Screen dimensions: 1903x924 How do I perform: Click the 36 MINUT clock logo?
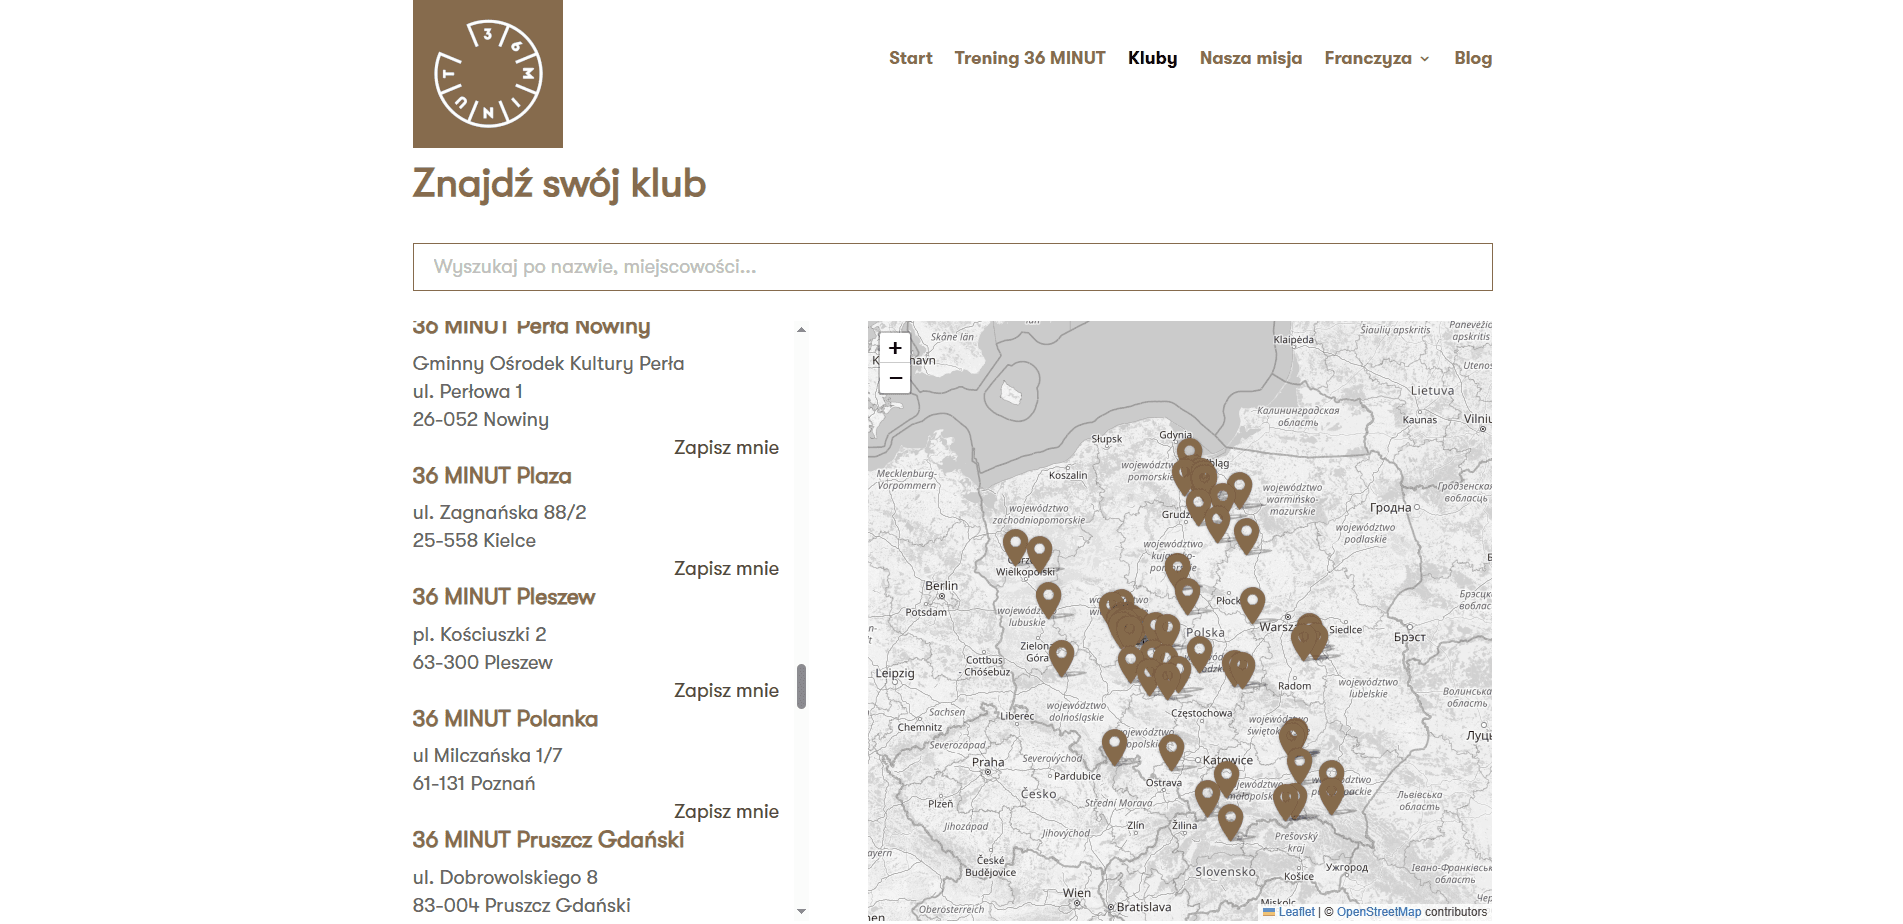[x=487, y=74]
